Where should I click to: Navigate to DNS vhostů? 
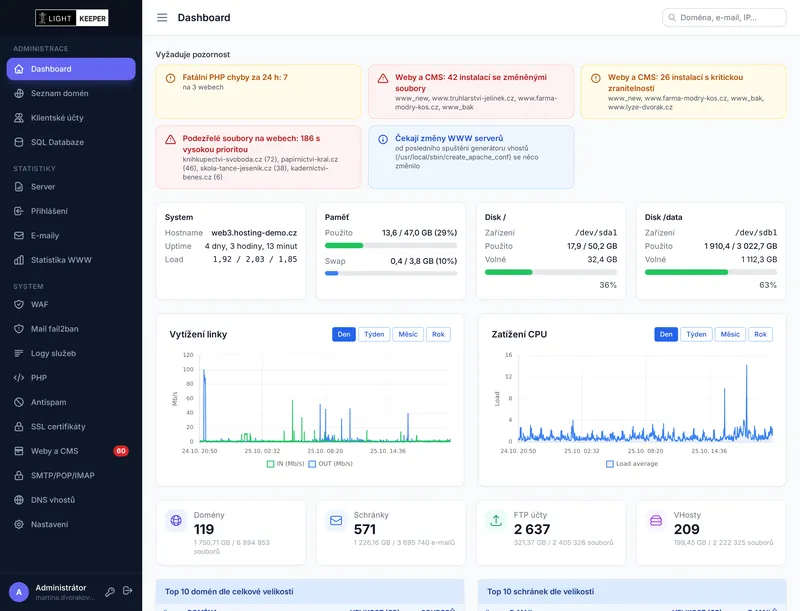(x=71, y=500)
